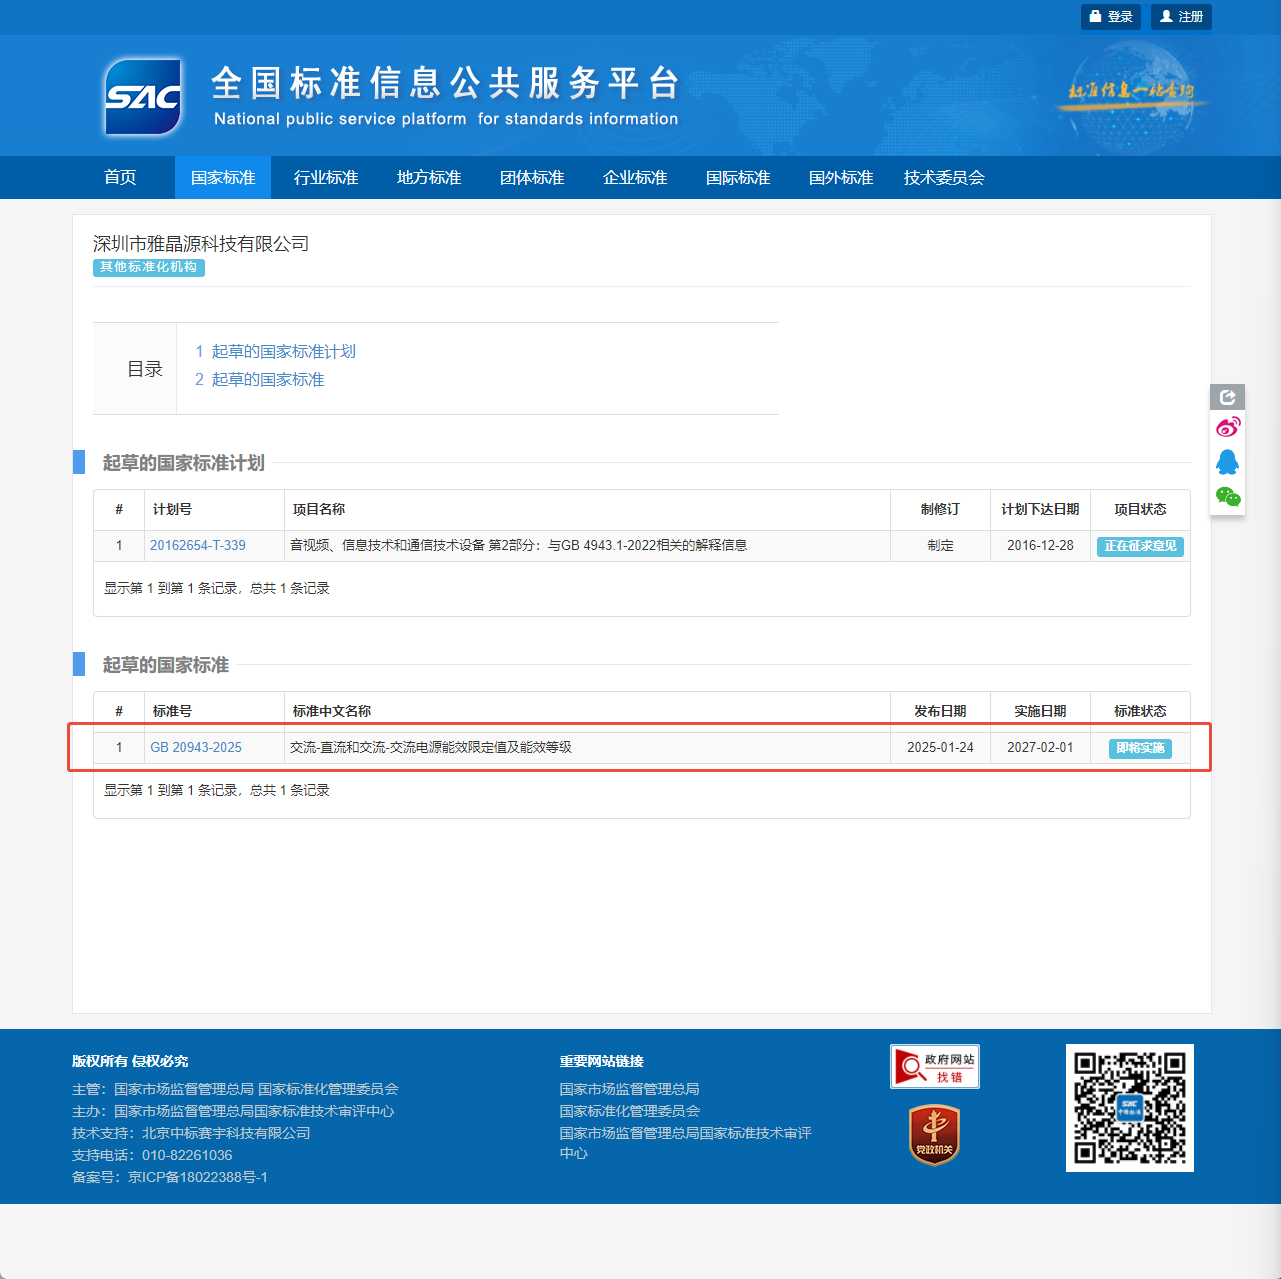The image size is (1281, 1279).
Task: Click the SAC logo icon
Action: coord(144,96)
